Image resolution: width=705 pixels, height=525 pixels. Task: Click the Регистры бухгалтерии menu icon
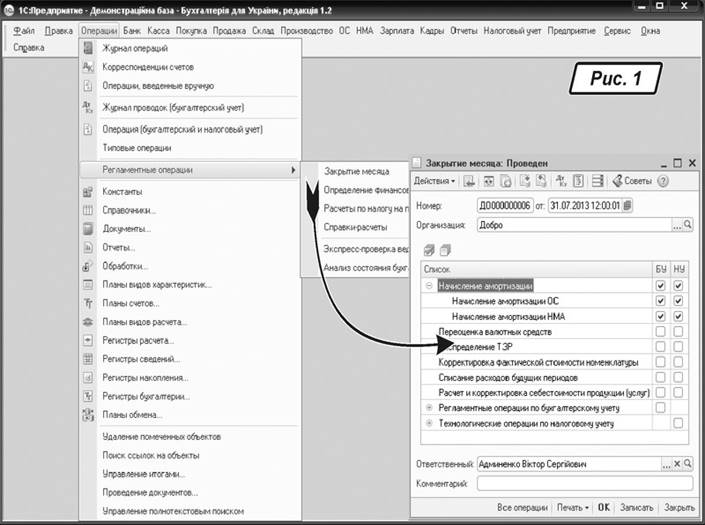pos(88,396)
